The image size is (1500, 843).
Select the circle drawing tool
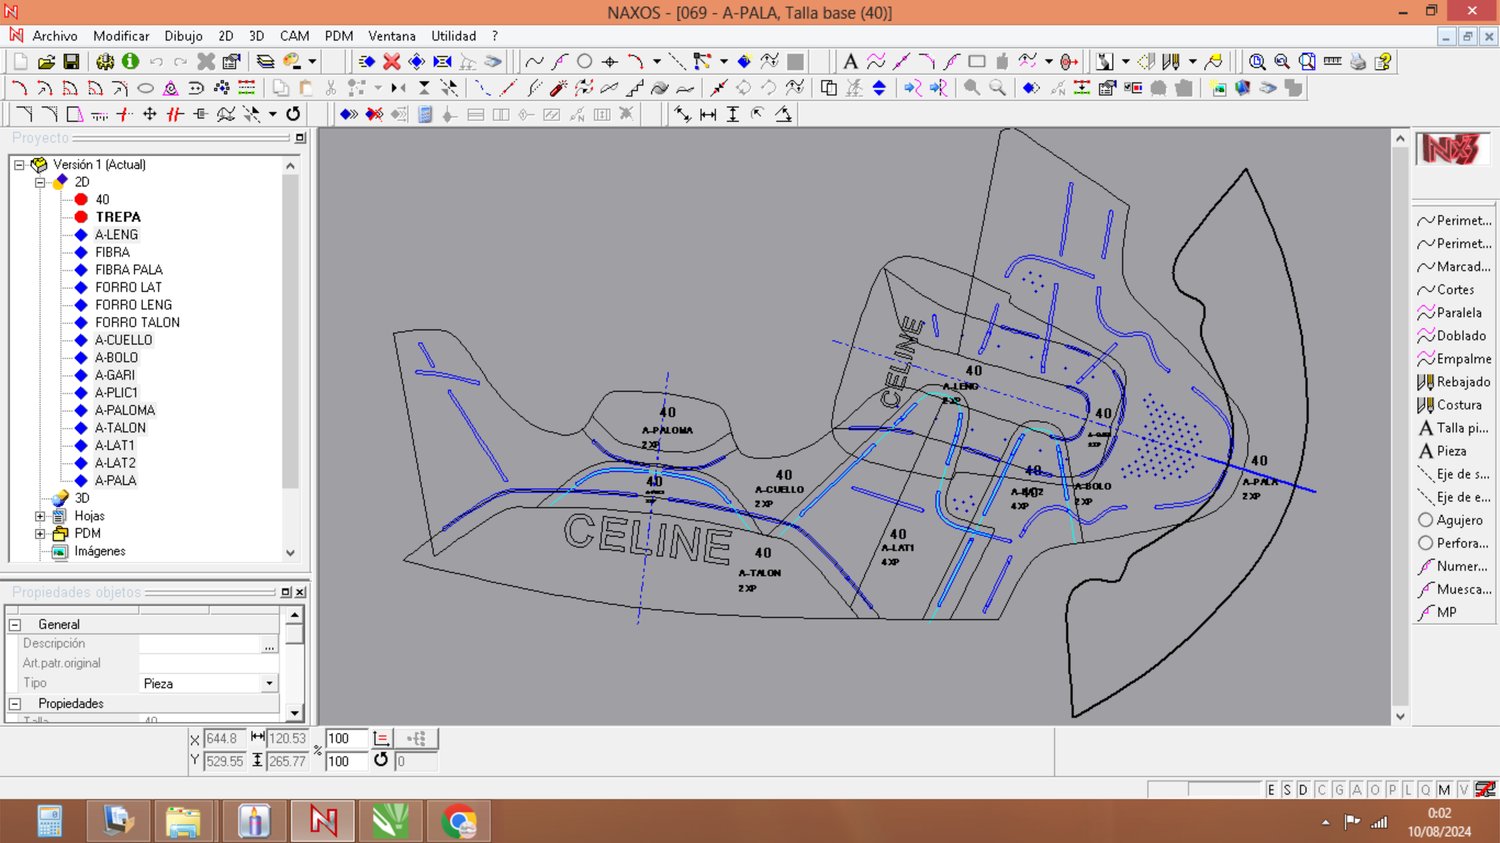click(585, 62)
